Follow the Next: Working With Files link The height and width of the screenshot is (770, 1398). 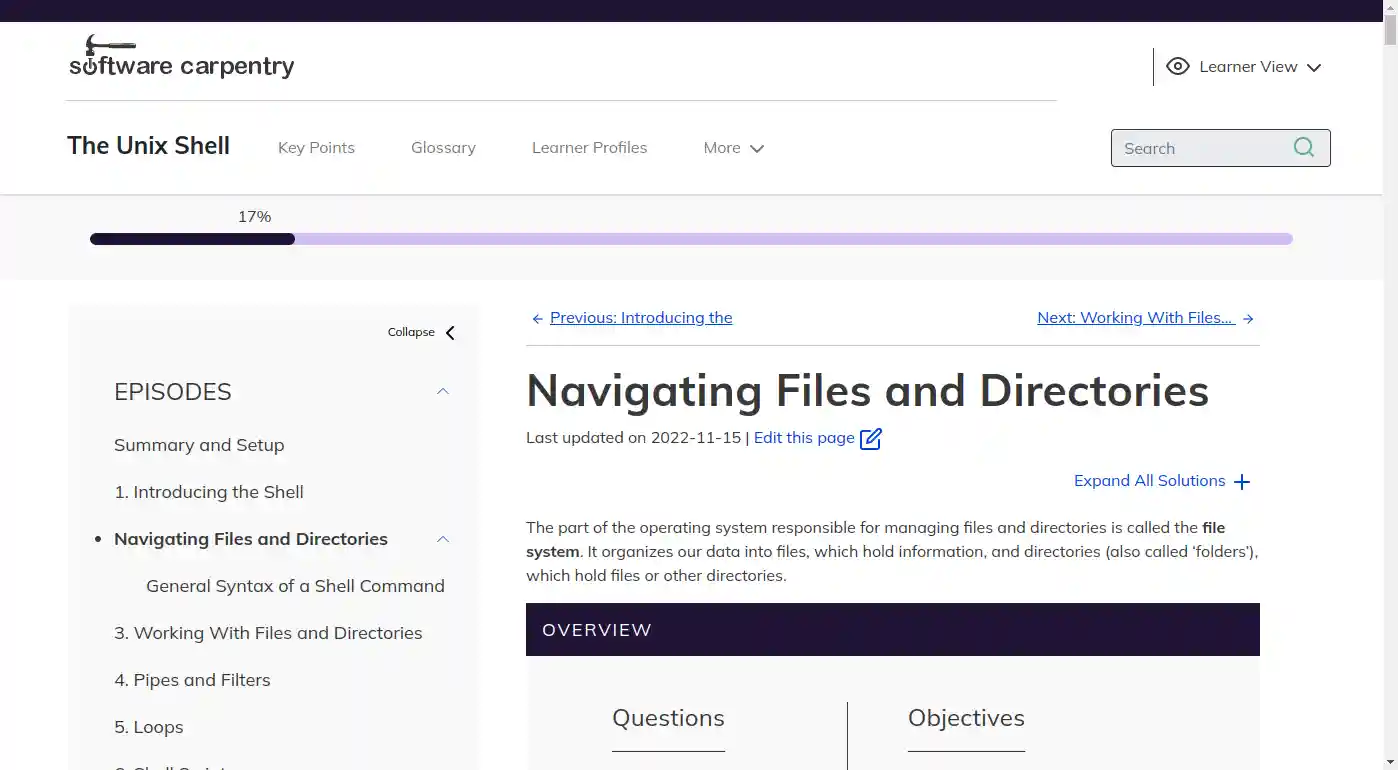(x=1135, y=317)
